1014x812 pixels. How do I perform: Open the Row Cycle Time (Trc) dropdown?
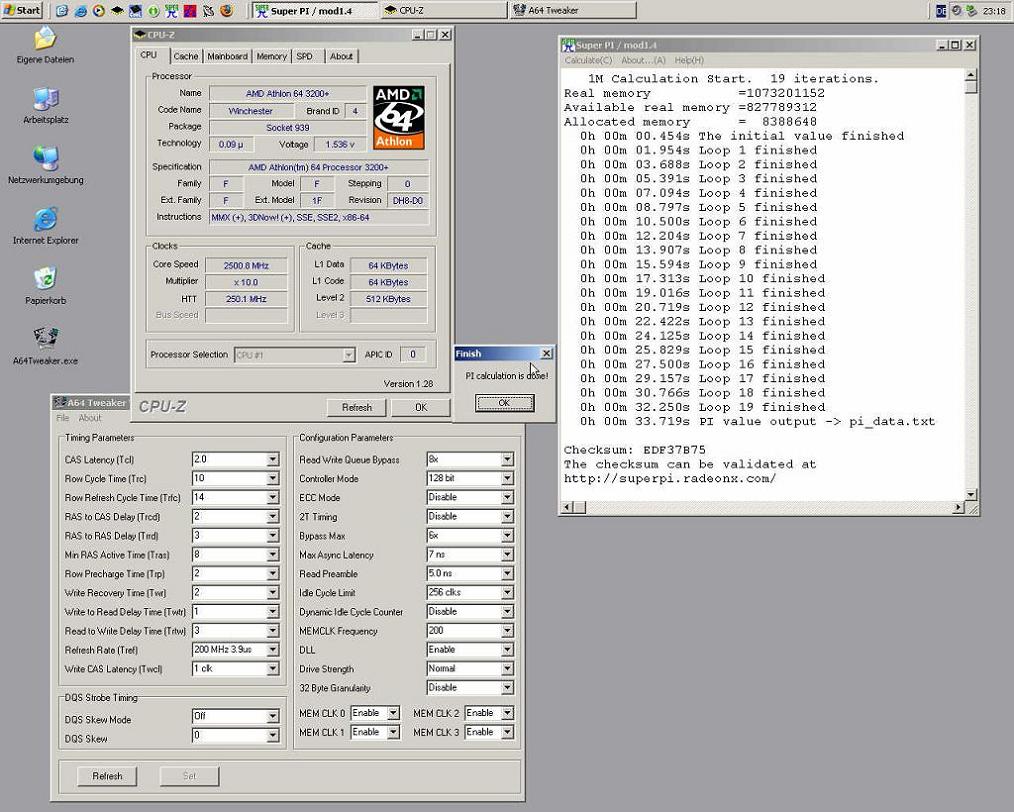[273, 478]
